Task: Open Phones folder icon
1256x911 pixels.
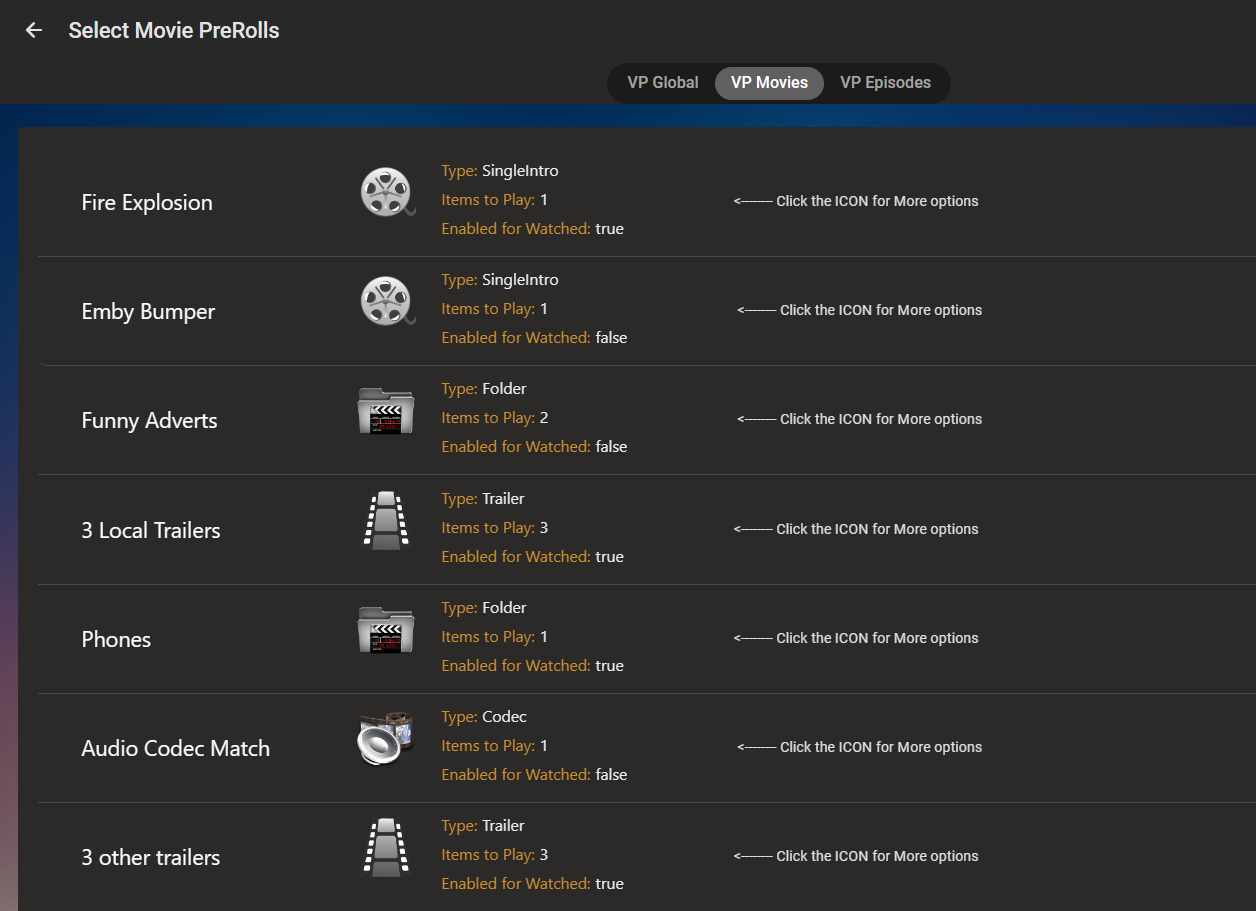Action: [386, 629]
